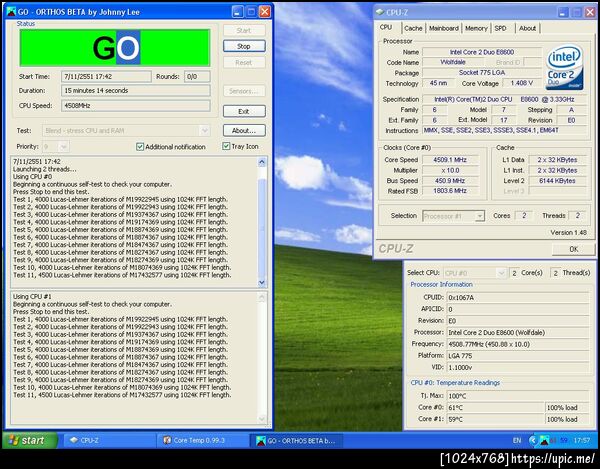Viewport: 600px width, 469px height.
Task: Click the Multiplier x 10.0 value
Action: [x=450, y=170]
